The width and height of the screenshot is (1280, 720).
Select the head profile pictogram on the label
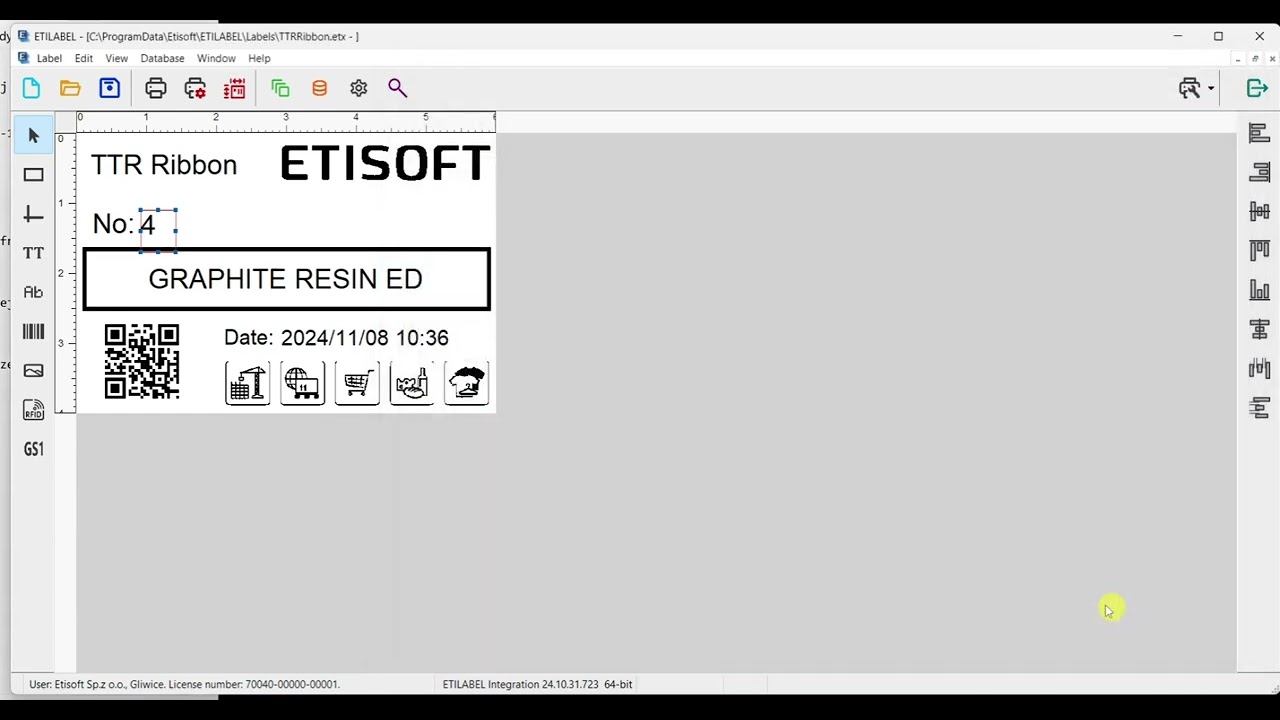tap(467, 383)
